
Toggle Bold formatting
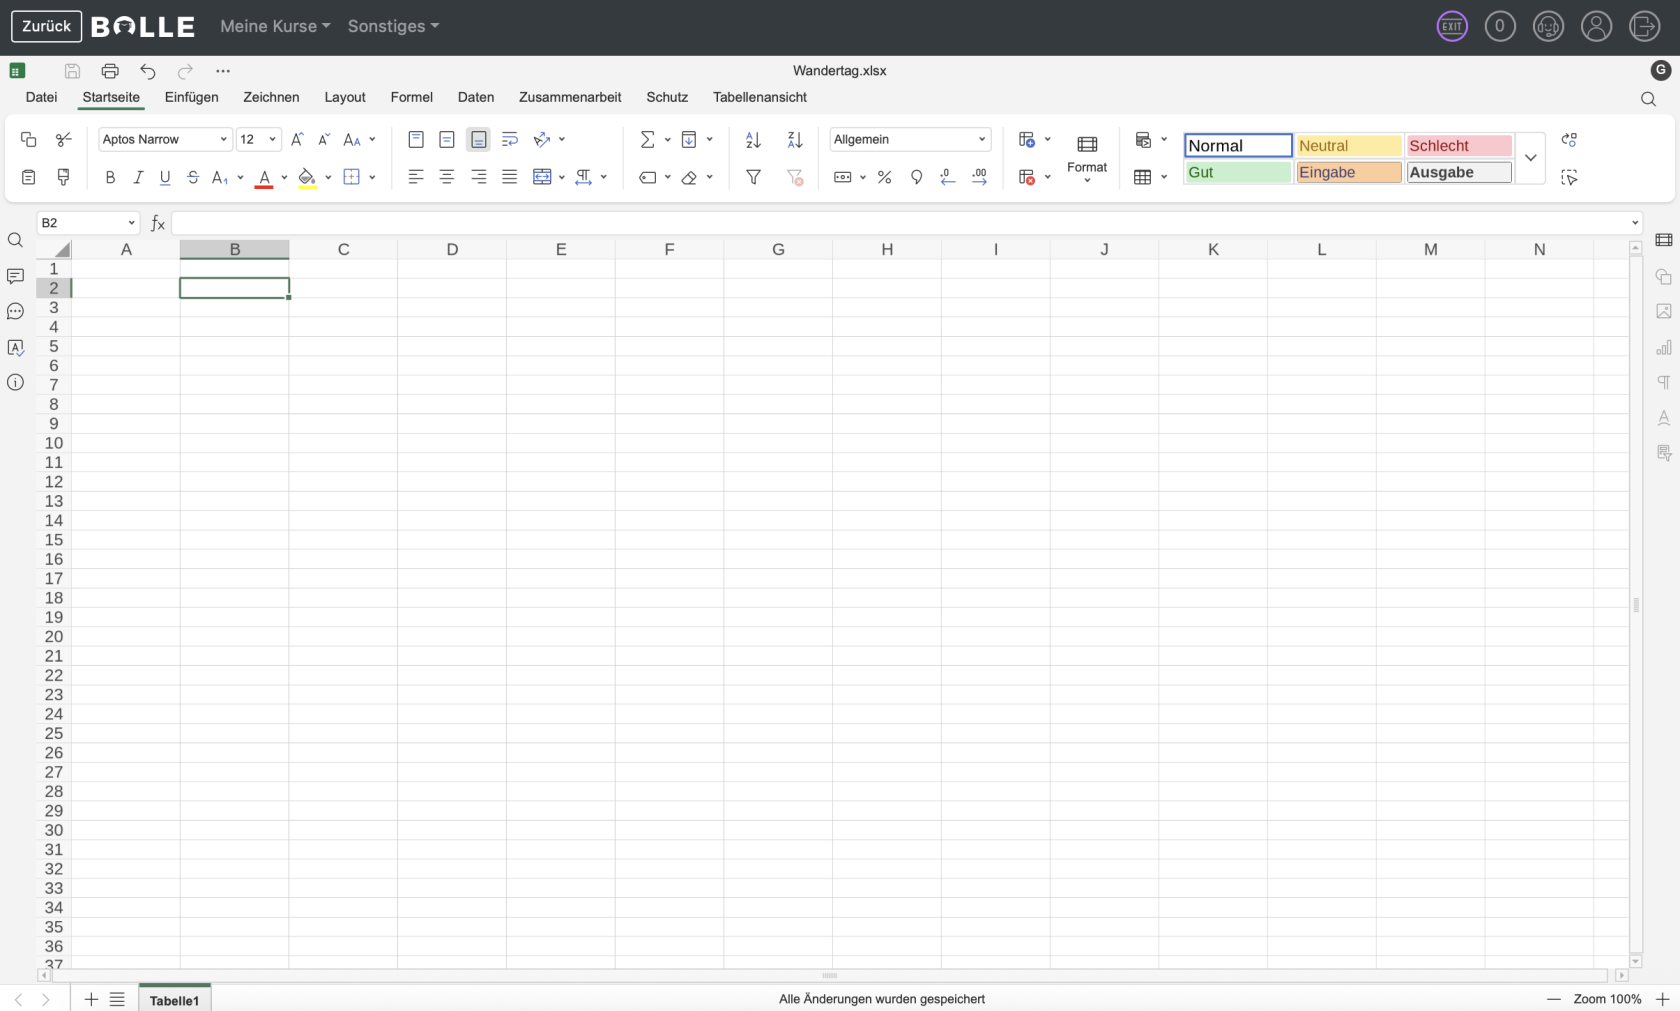(x=110, y=177)
